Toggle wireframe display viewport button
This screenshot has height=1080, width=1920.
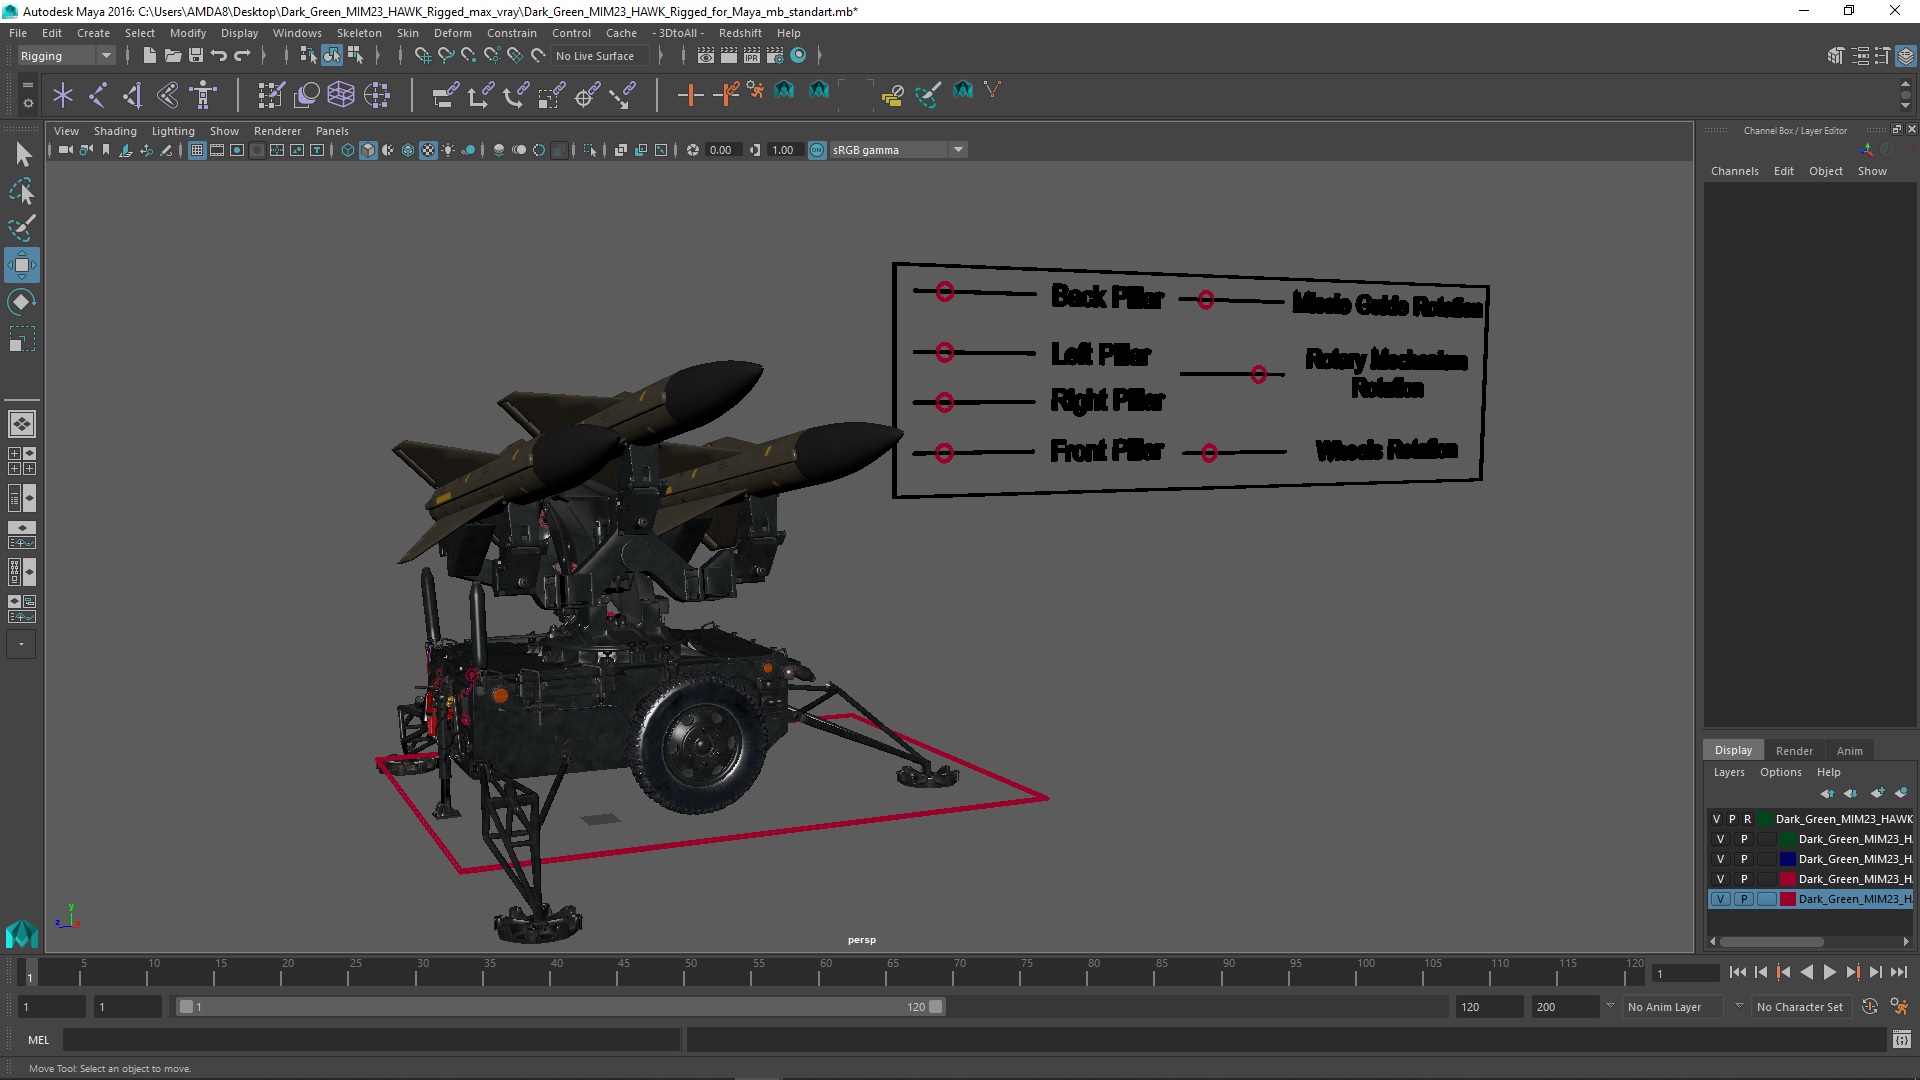(348, 150)
